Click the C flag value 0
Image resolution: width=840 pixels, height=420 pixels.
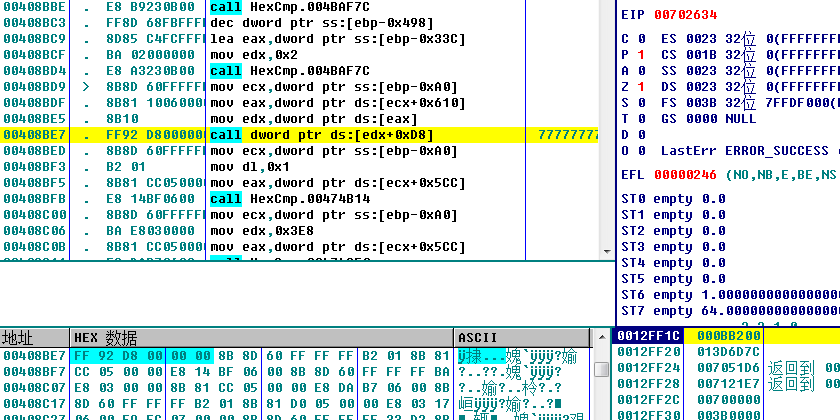point(641,39)
